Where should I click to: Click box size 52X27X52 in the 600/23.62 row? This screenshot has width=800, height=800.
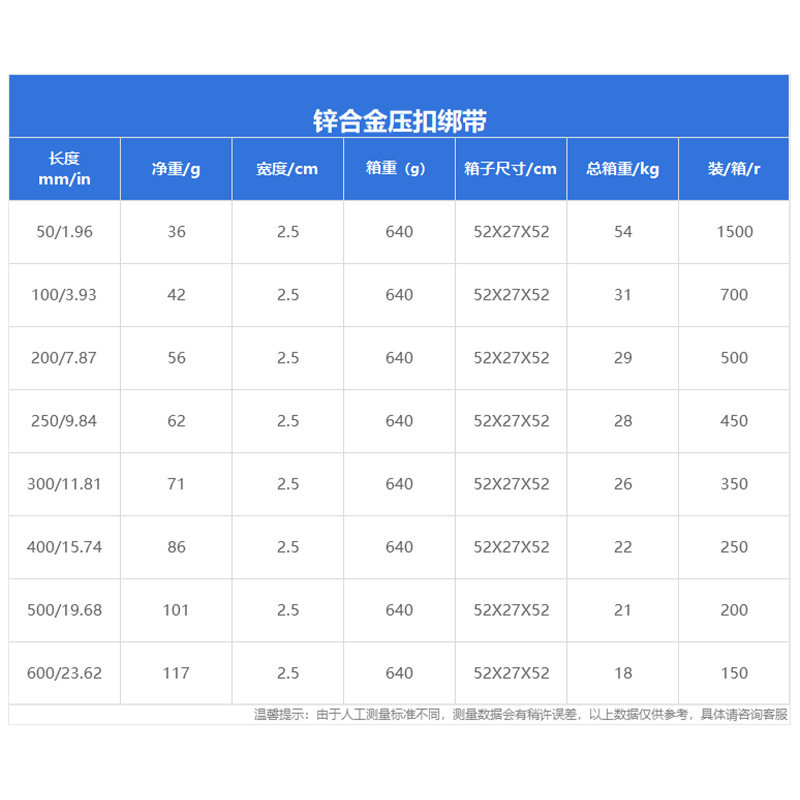[x=511, y=673]
